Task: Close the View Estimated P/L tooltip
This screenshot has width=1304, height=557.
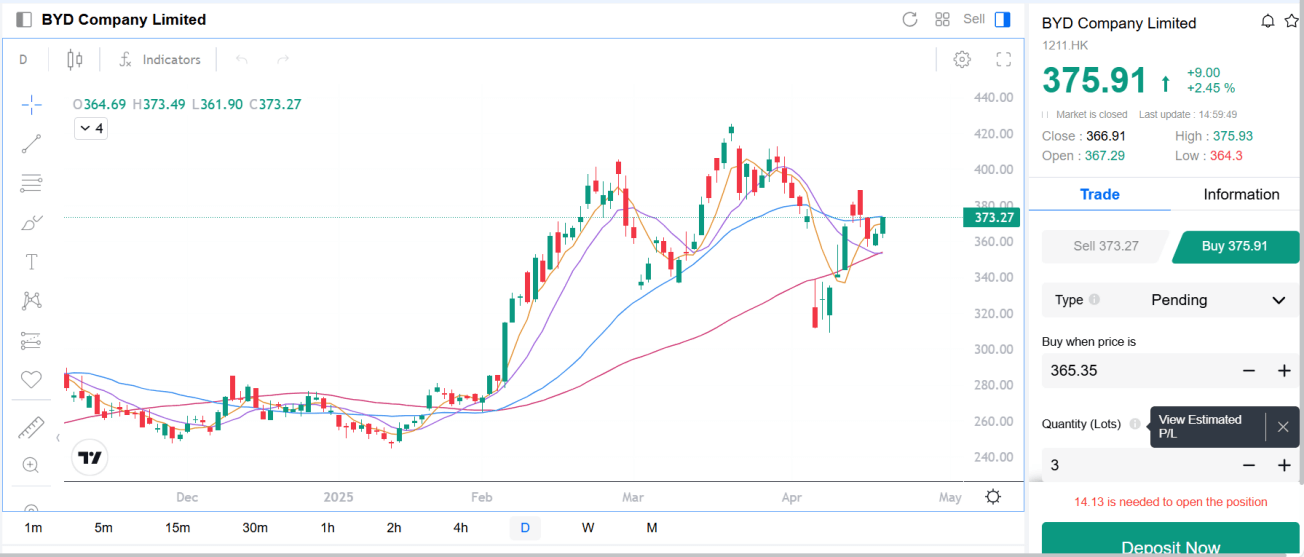Action: [1283, 427]
